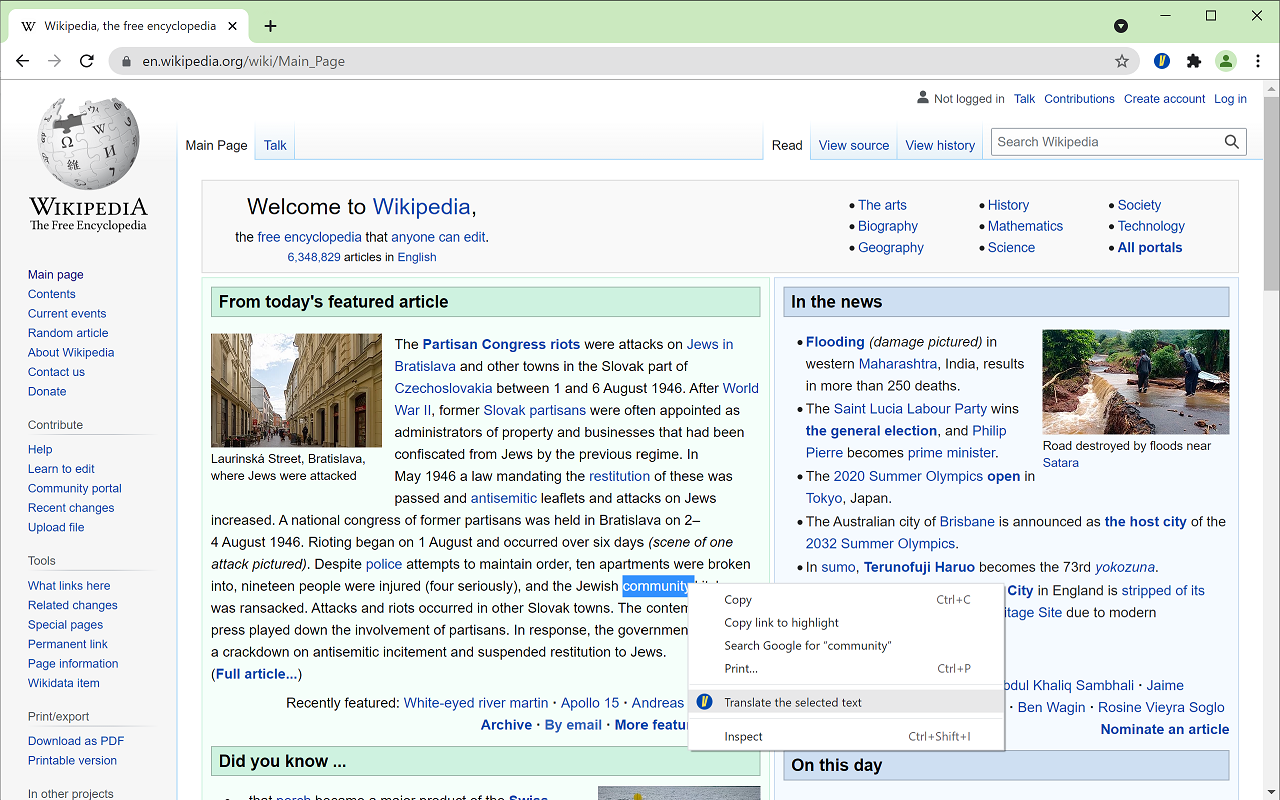The image size is (1280, 800).
Task: Open the Satara caption link
Action: (1060, 463)
